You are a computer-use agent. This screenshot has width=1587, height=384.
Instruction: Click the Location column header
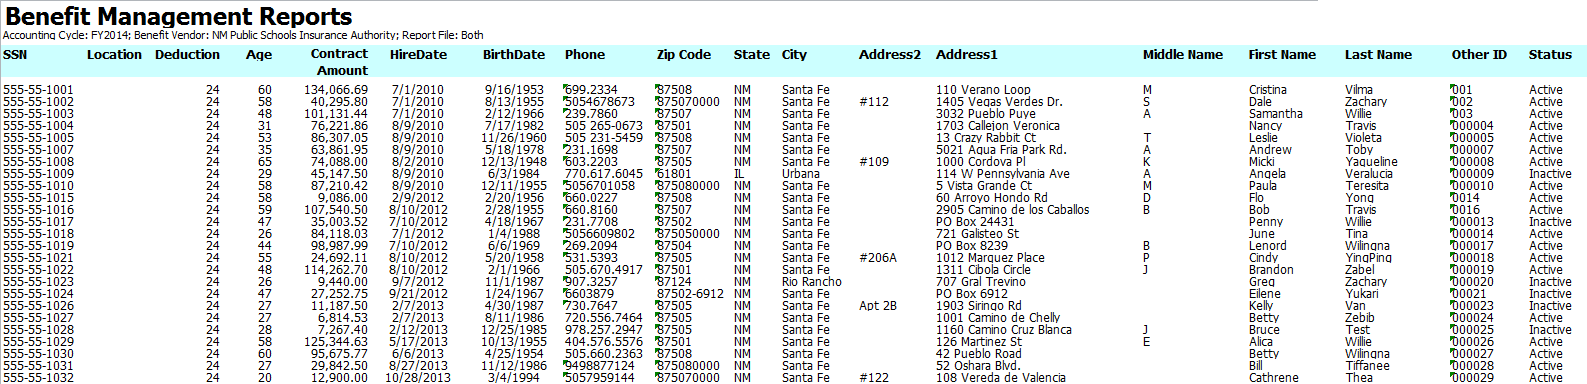[114, 55]
